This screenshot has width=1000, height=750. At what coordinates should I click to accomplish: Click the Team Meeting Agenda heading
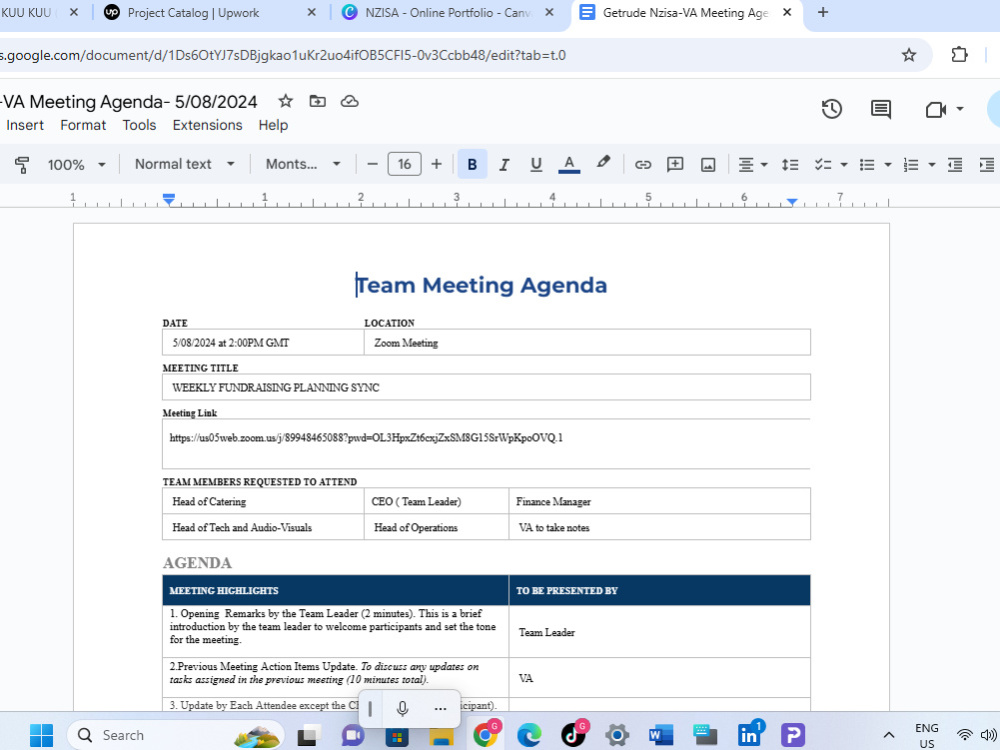coord(482,285)
